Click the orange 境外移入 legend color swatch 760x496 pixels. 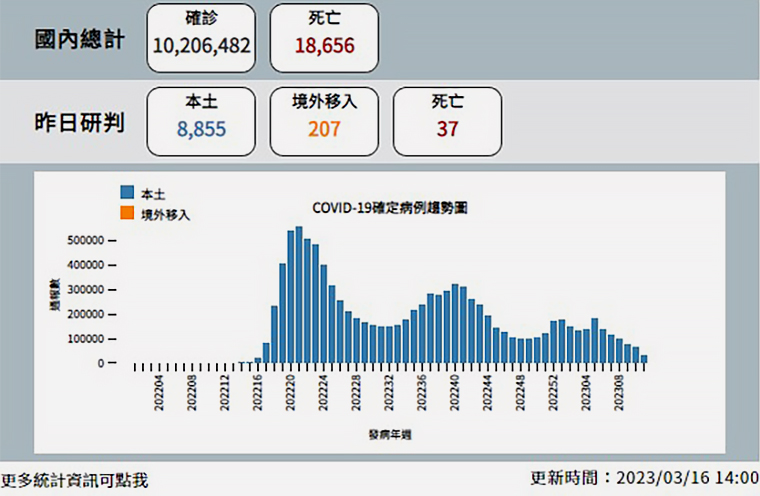(127, 213)
